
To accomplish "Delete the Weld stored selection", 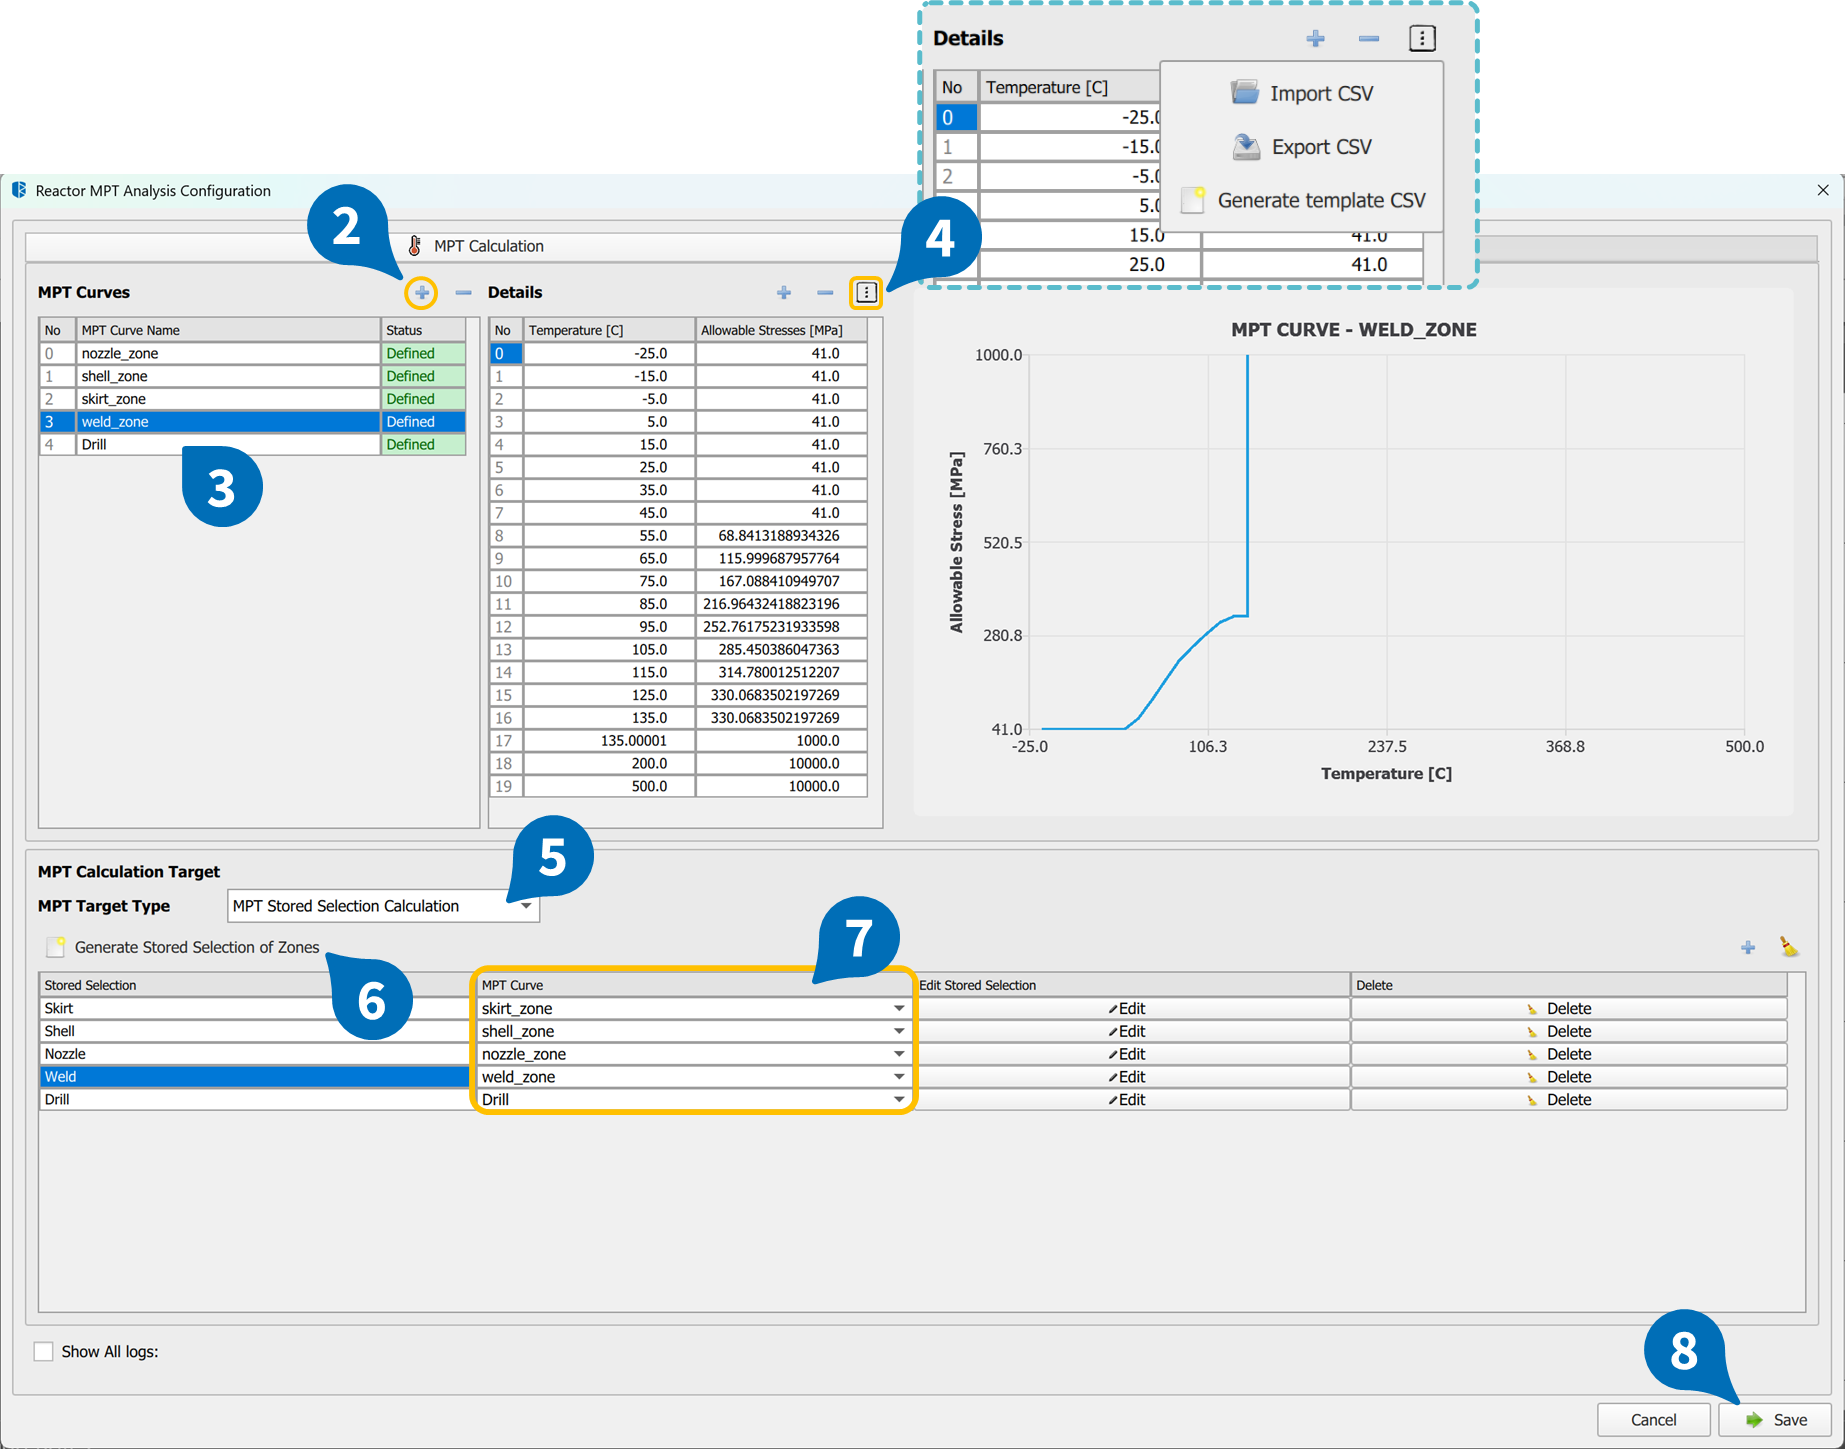I will click(1568, 1077).
